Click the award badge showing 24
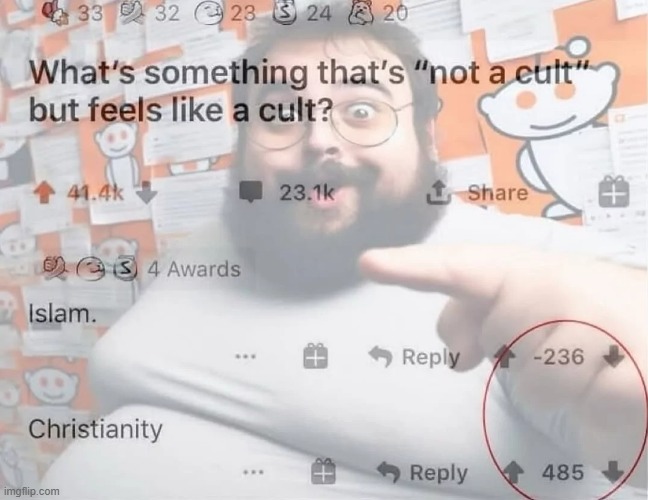Screen dimensions: 648x500 pyautogui.click(x=303, y=14)
